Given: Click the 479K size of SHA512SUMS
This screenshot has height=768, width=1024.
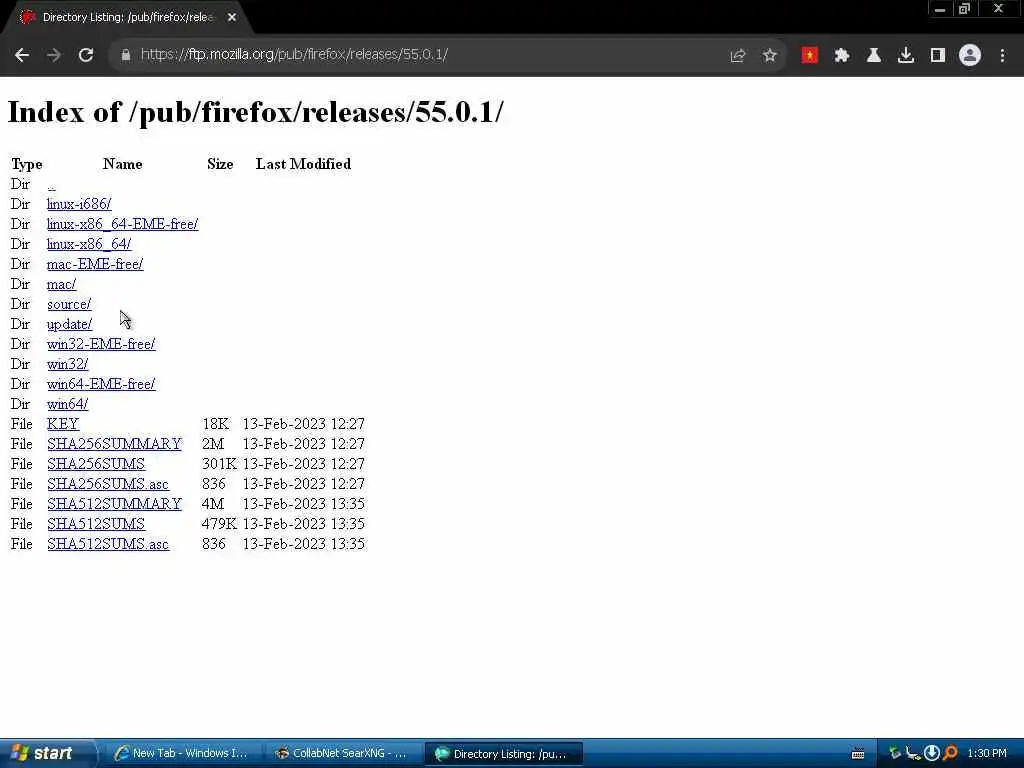Looking at the screenshot, I should (219, 524).
